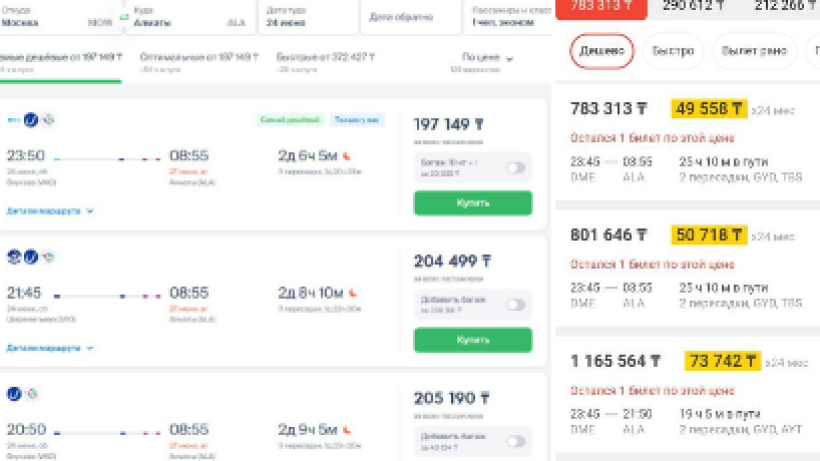This screenshot has height=461, width=820.
Task: Click the airline logo on the 197 149 ₸ flight
Action: pos(30,120)
